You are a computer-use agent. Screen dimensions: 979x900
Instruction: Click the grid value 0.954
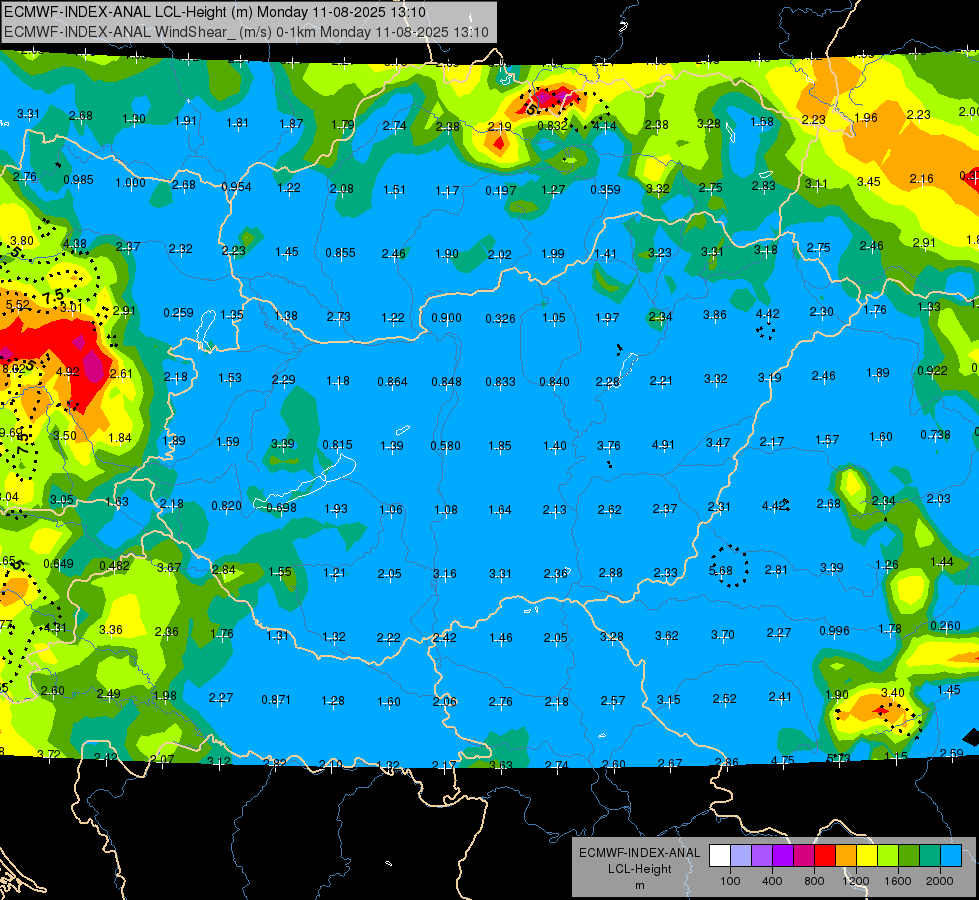[237, 187]
